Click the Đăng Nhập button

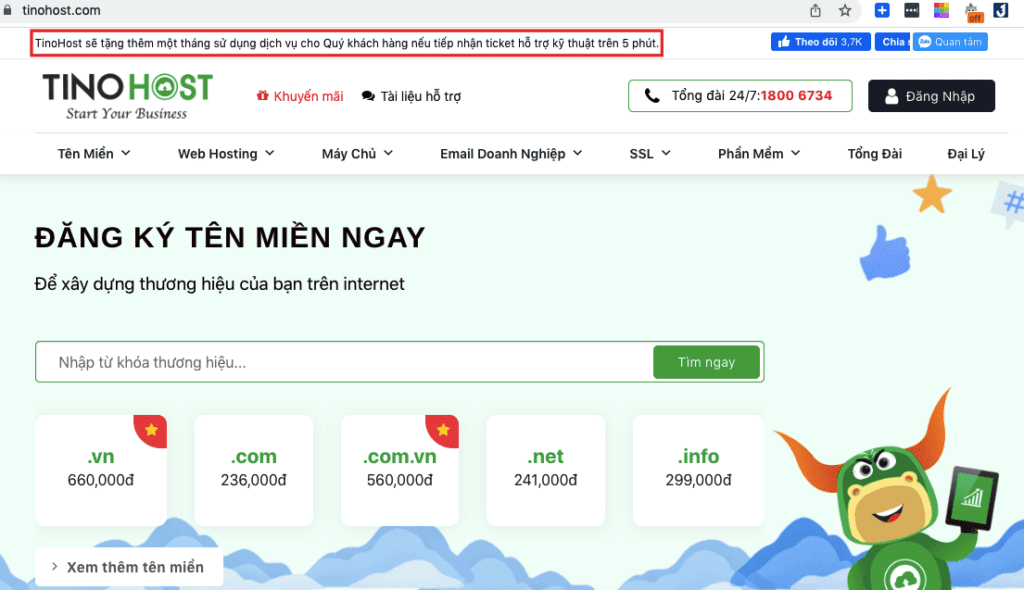click(x=931, y=96)
